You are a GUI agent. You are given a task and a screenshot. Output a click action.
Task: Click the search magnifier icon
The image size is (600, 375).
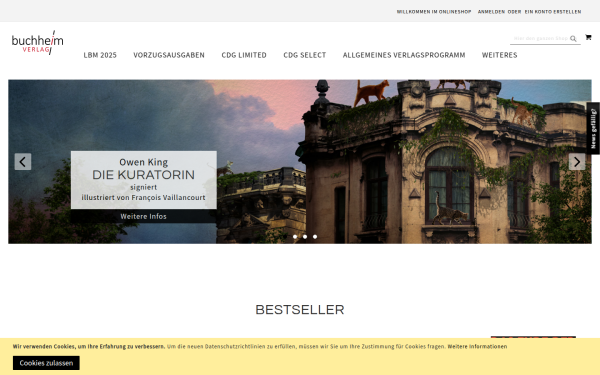pos(573,39)
